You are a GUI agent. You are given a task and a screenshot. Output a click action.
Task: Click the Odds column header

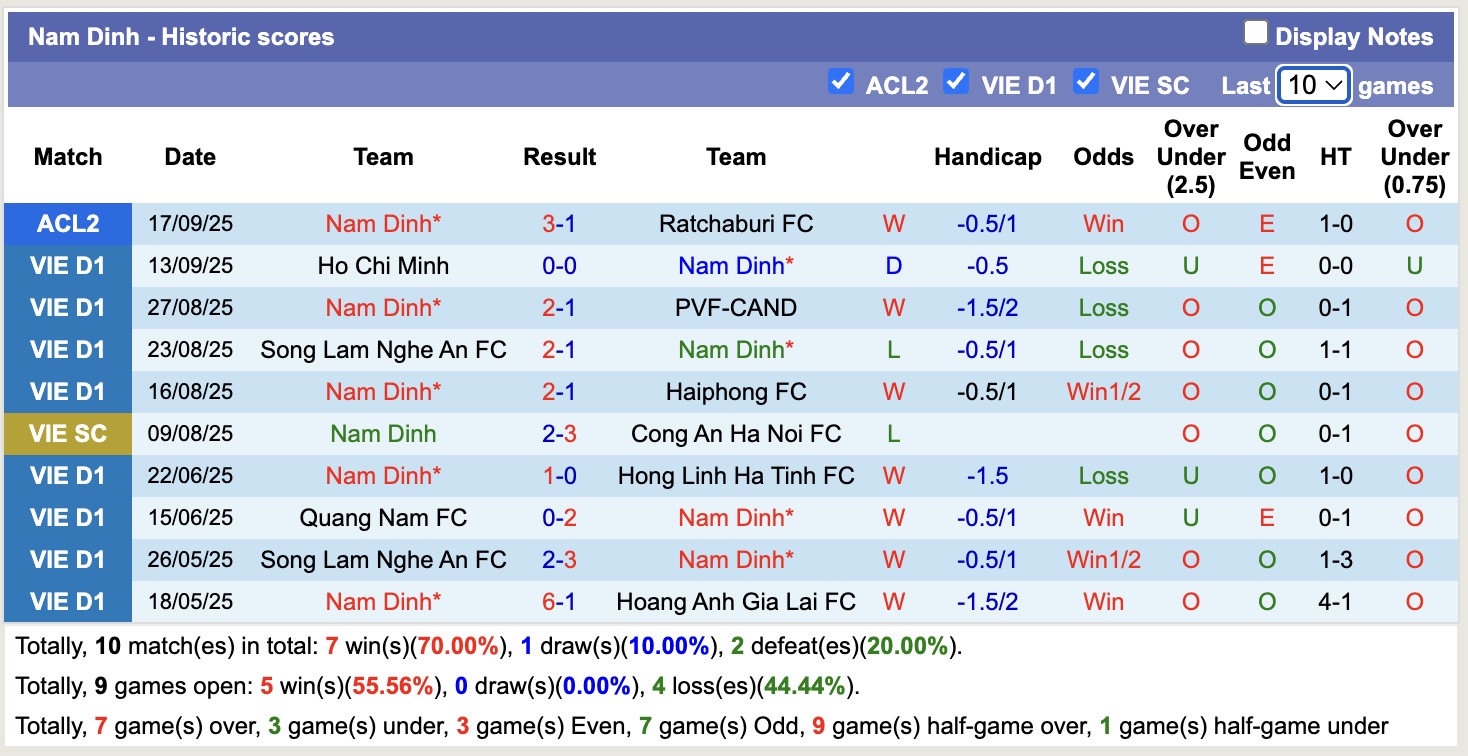pos(1103,157)
